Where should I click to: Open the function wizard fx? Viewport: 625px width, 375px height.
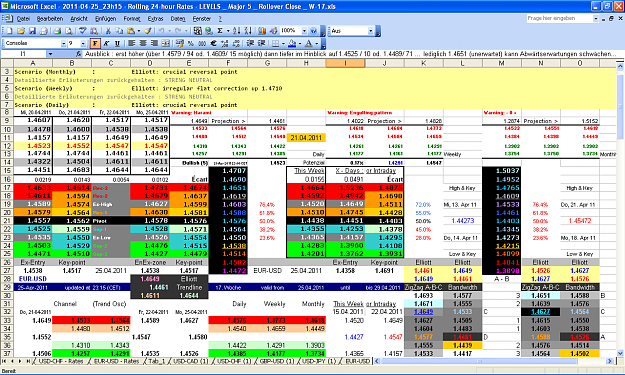click(x=79, y=54)
